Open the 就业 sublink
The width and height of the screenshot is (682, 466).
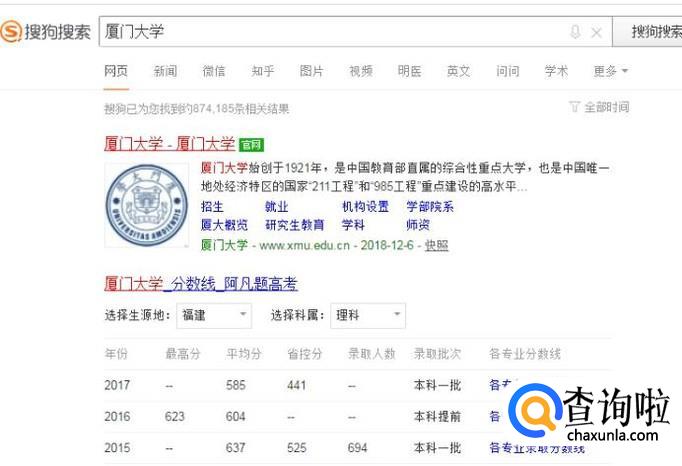click(277, 206)
